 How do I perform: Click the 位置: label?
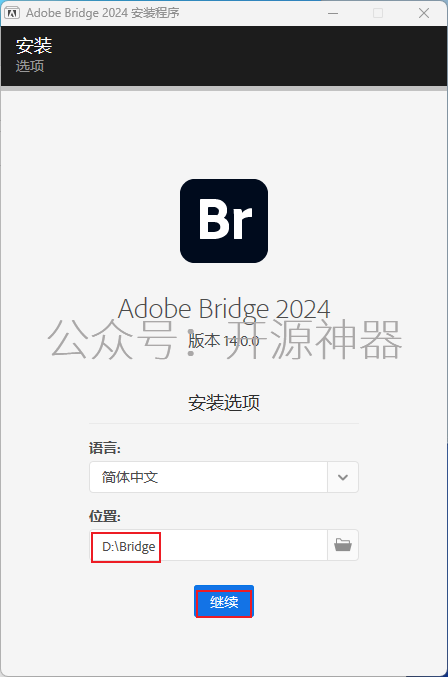pos(105,516)
